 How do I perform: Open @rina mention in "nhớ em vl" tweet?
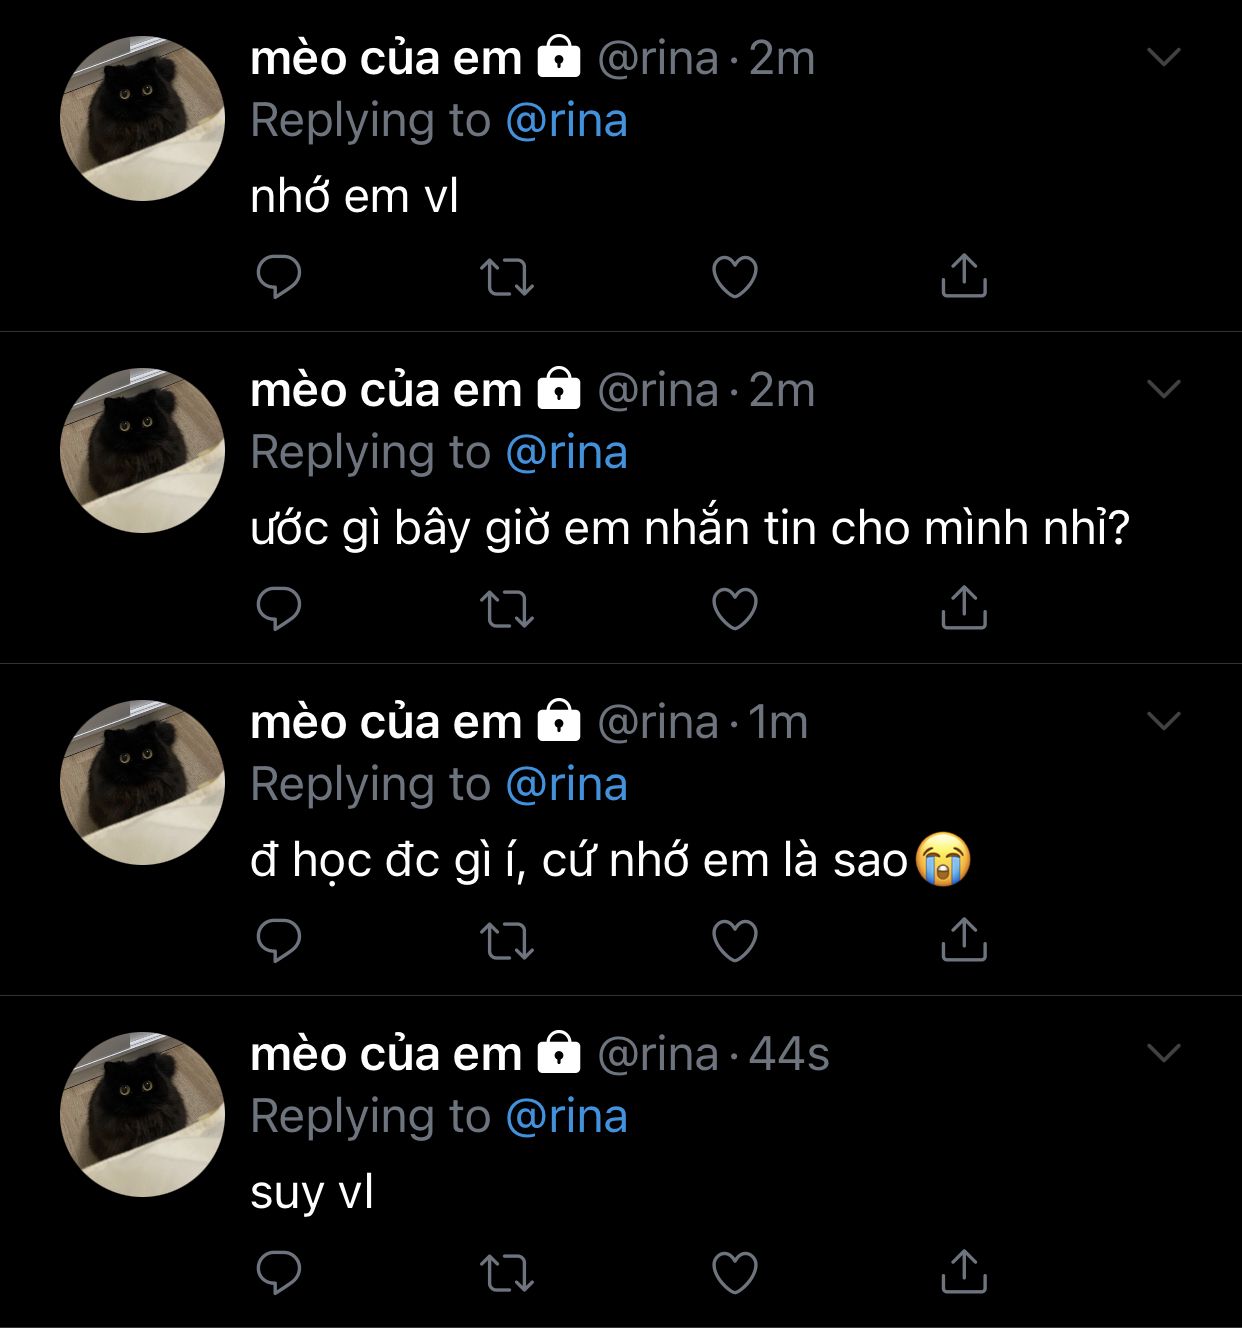[566, 121]
